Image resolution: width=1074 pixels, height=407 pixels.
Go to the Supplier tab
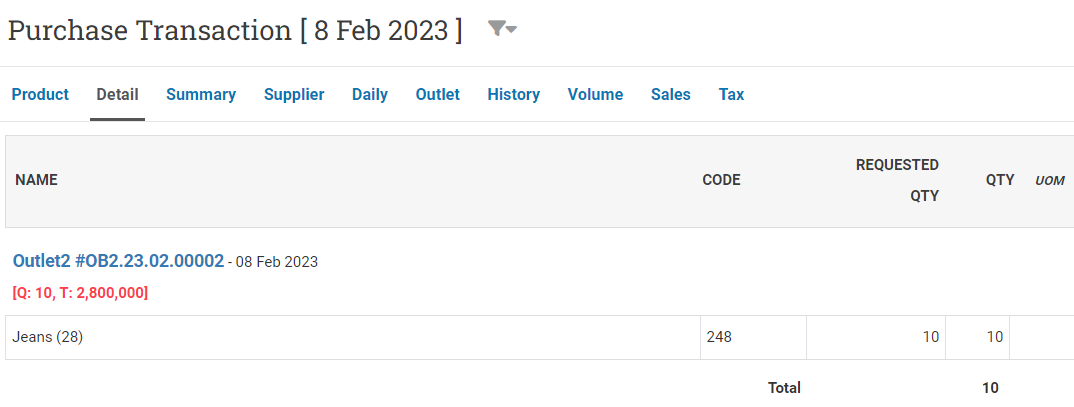294,95
